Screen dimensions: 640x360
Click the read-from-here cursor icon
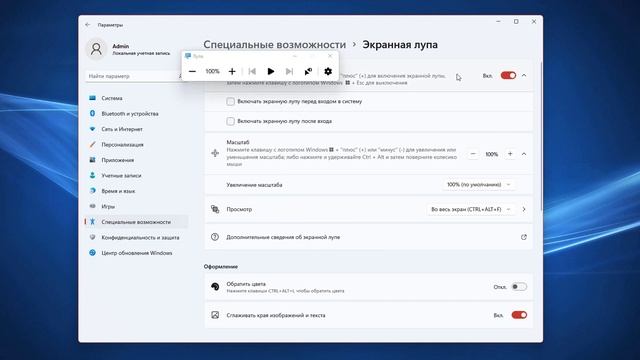coord(308,71)
